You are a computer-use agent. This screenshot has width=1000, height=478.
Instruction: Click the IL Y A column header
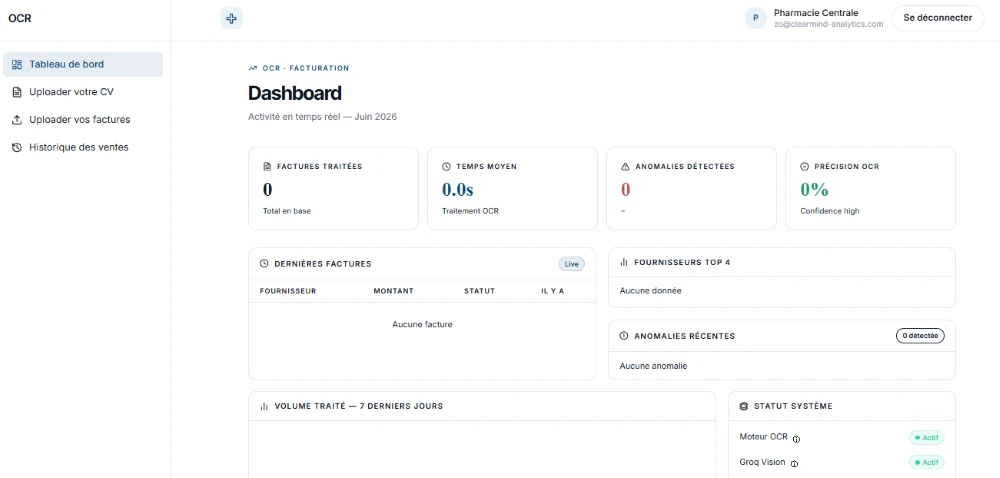tap(553, 291)
